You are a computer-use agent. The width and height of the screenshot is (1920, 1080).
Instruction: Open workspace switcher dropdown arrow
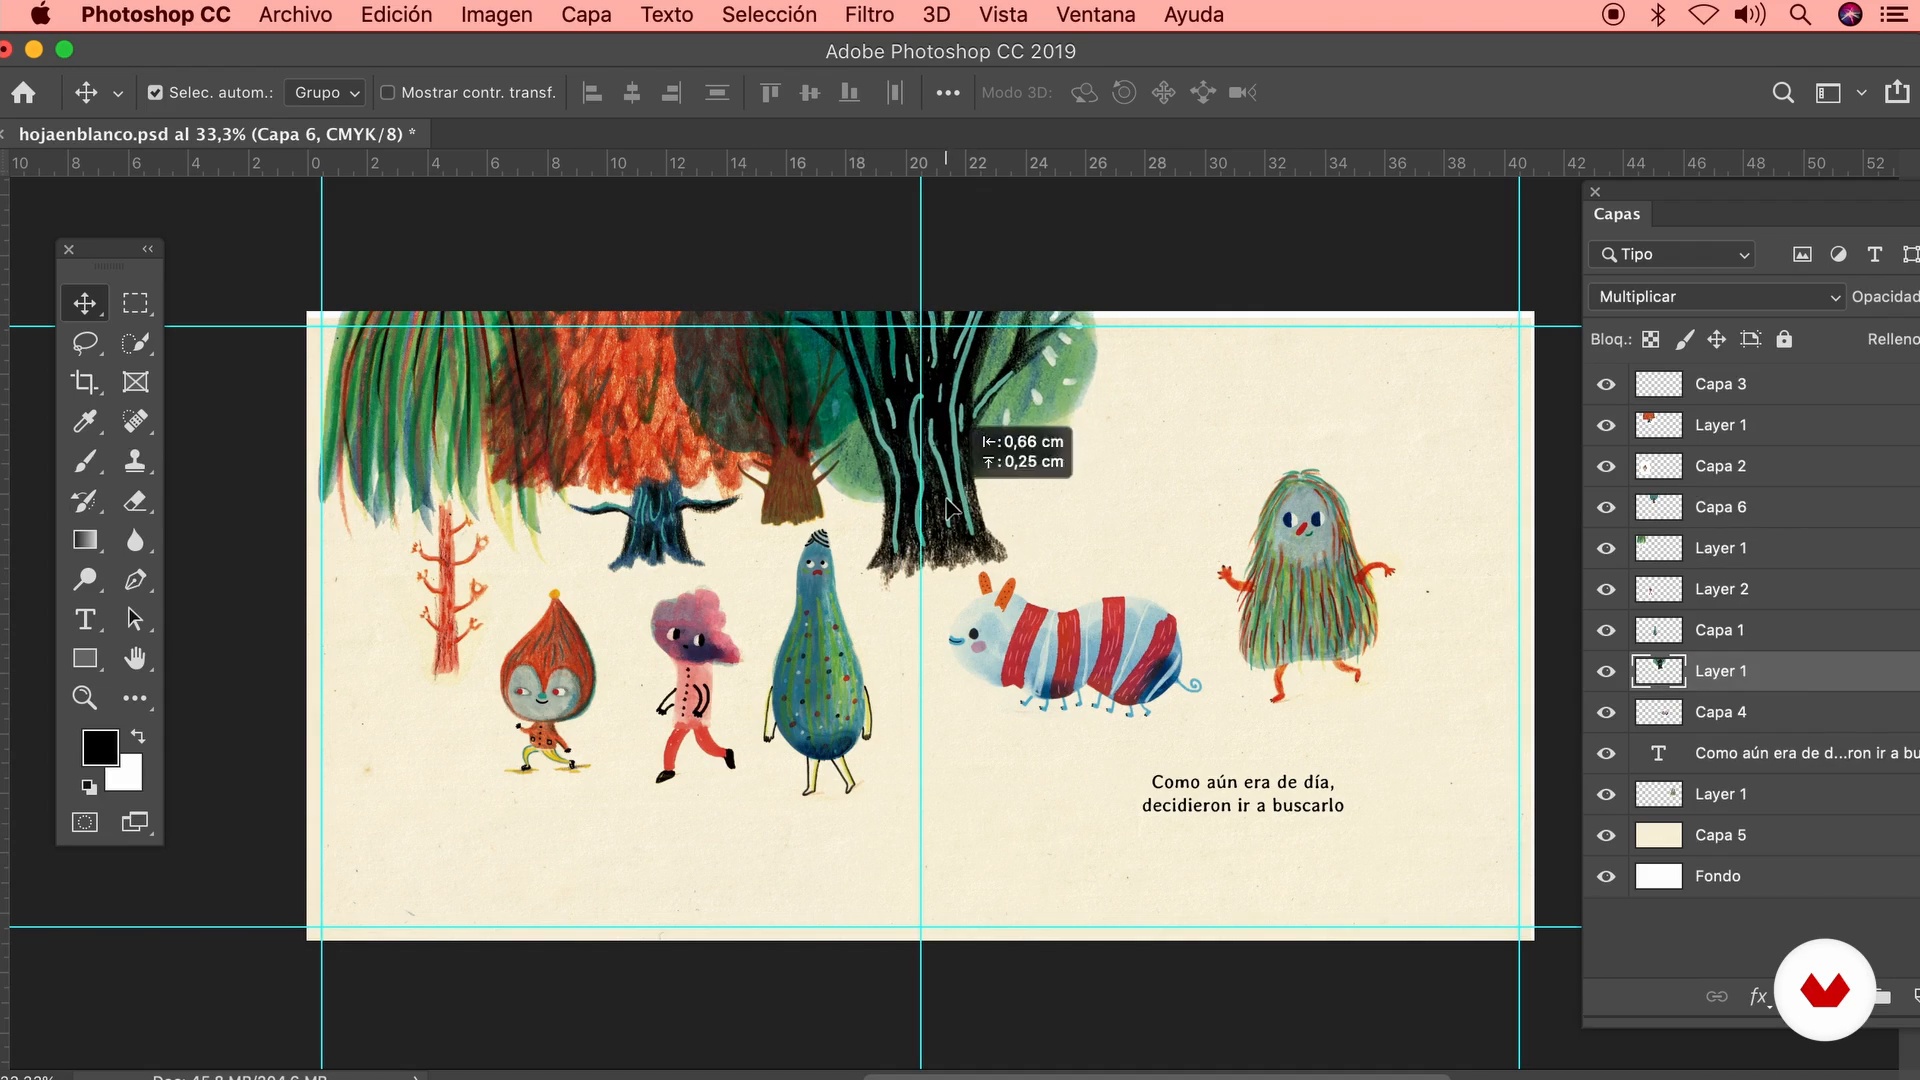1861,92
